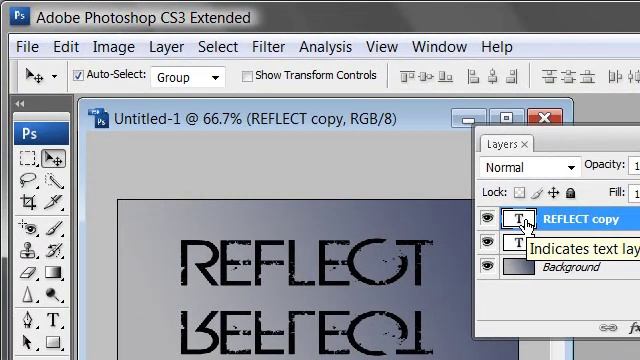Hide the Background layer

point(487,266)
